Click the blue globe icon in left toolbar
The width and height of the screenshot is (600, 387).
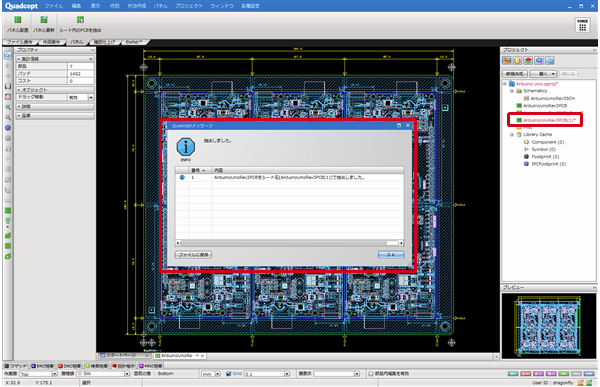click(8, 128)
